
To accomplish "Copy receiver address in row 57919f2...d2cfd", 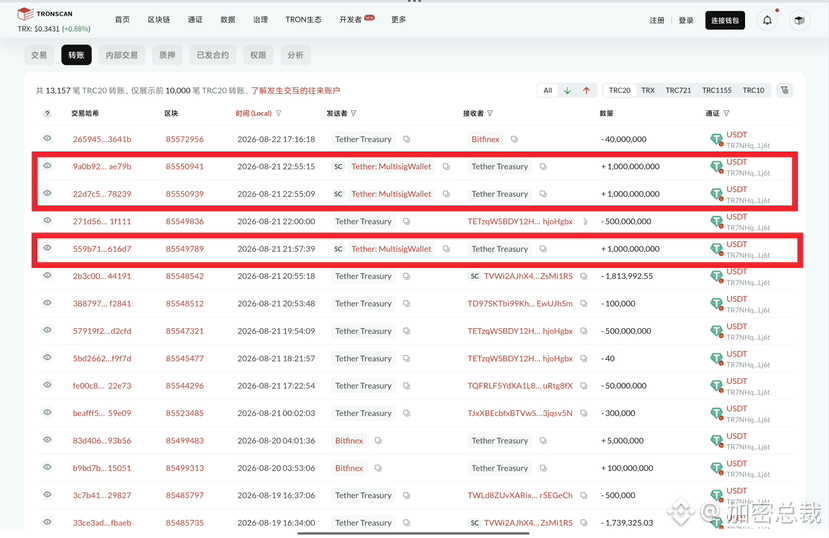I will point(584,331).
